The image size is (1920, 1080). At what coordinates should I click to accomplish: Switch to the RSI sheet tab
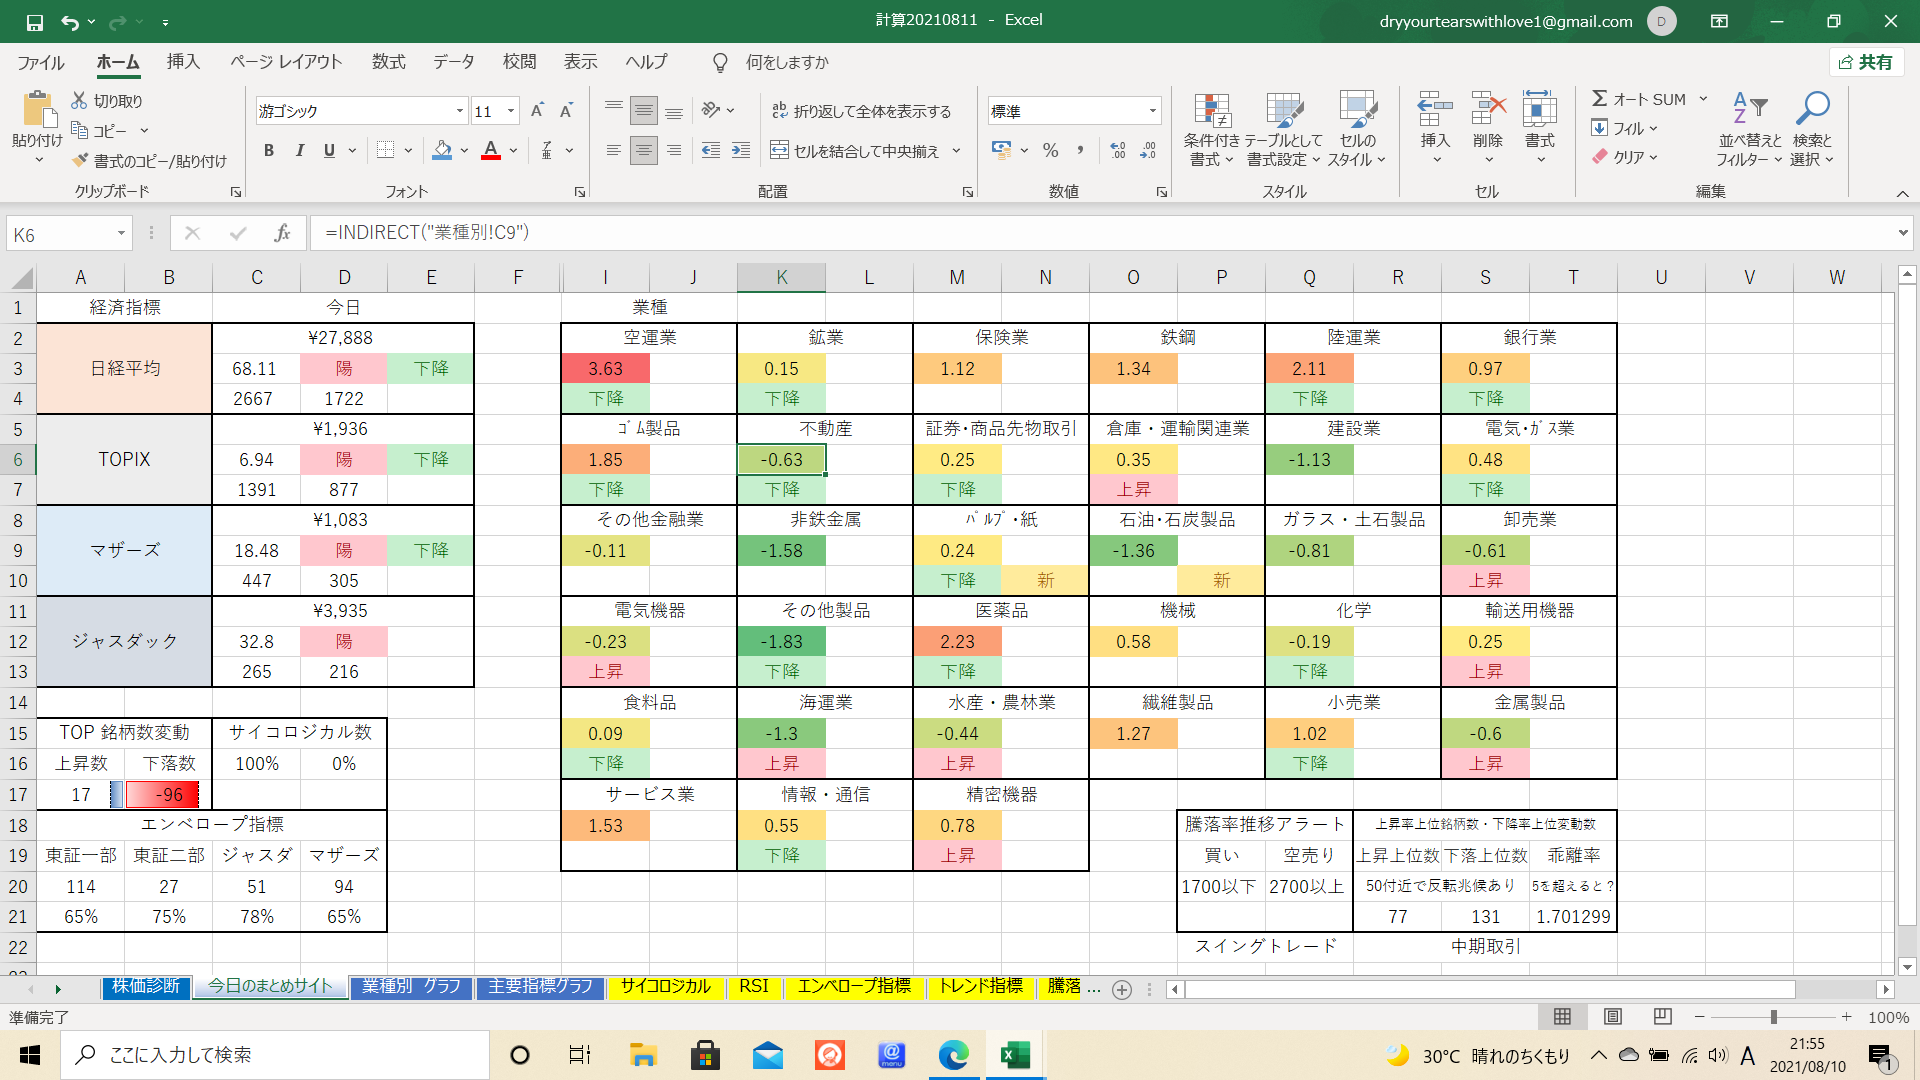753,987
